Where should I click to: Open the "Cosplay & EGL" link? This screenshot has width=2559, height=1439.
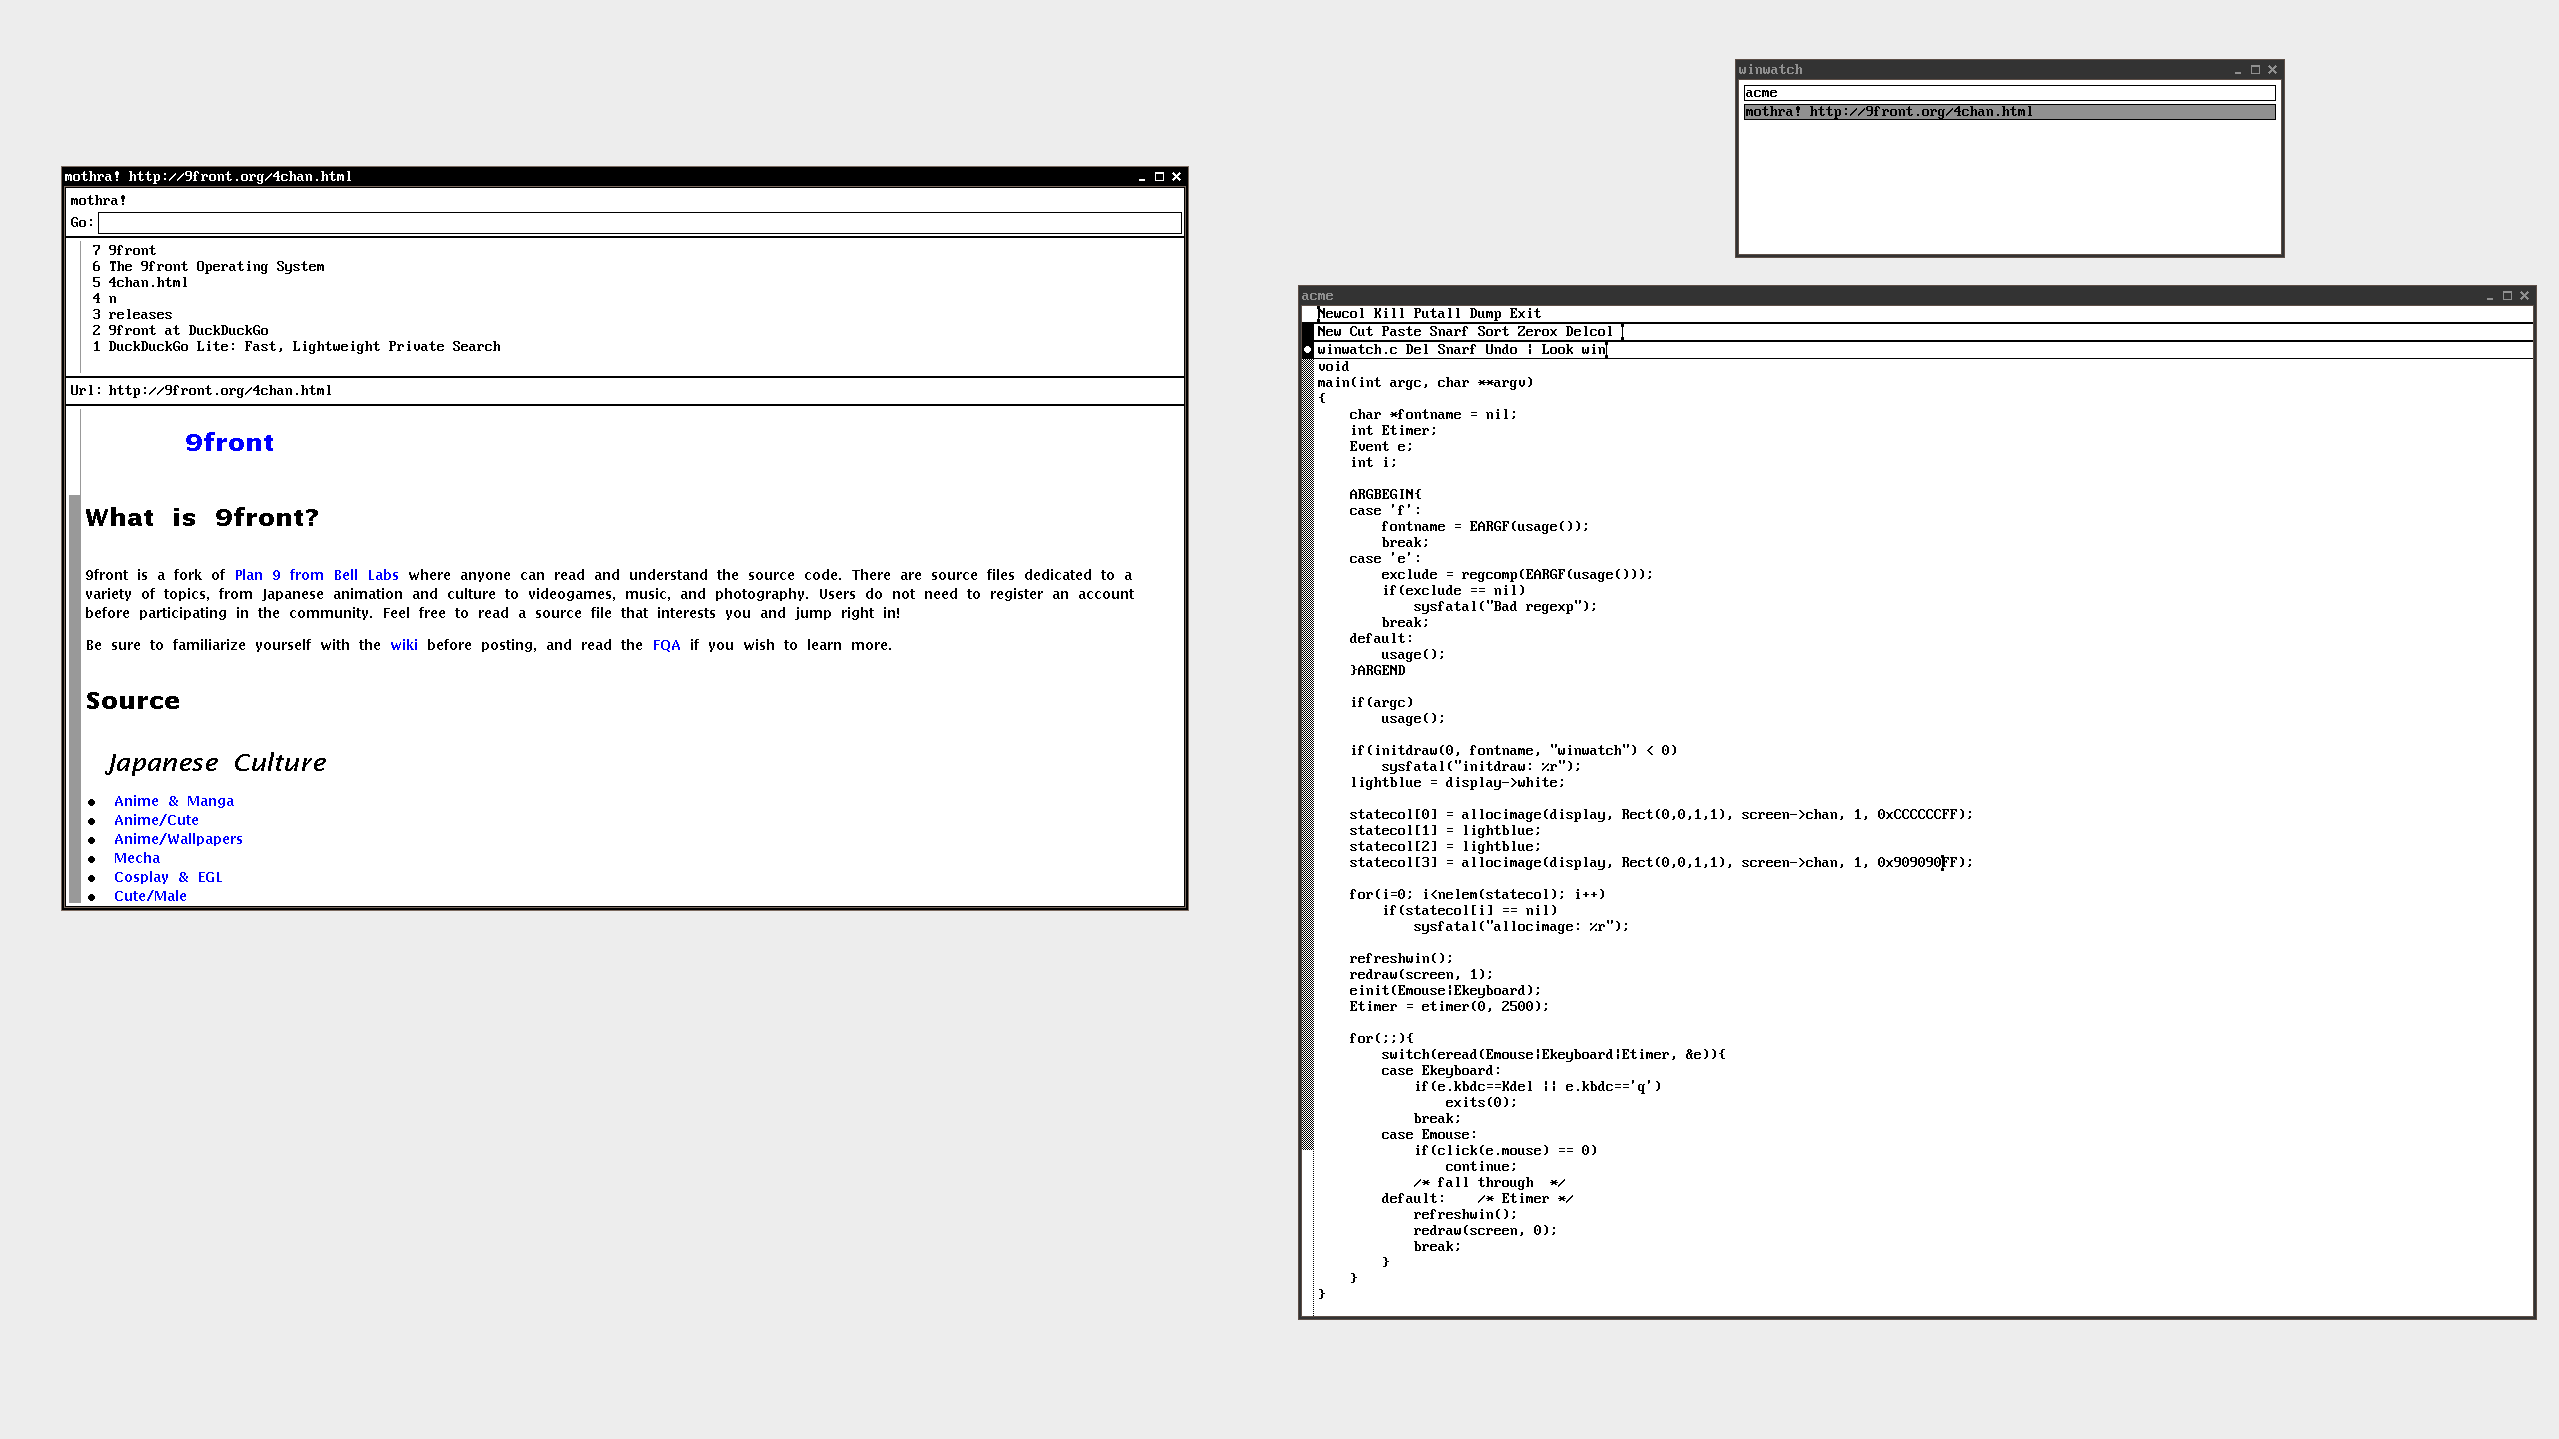tap(168, 877)
